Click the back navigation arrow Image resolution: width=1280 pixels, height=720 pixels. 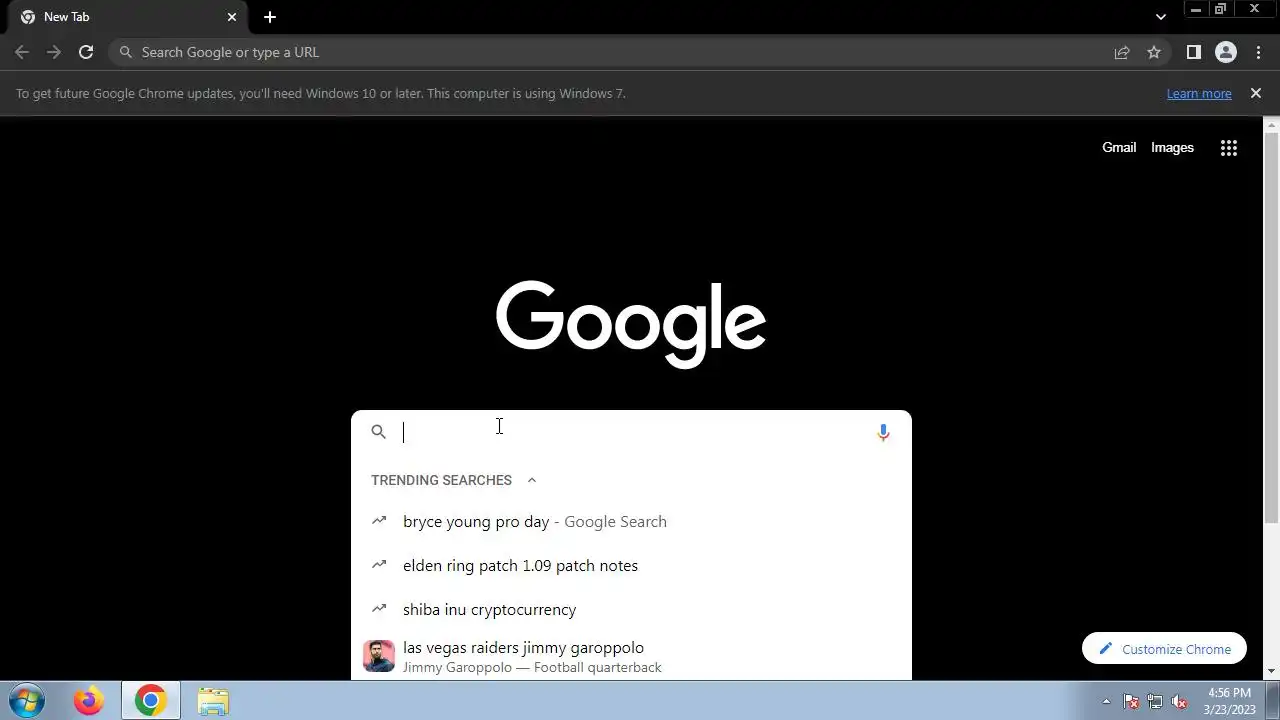pos(22,52)
